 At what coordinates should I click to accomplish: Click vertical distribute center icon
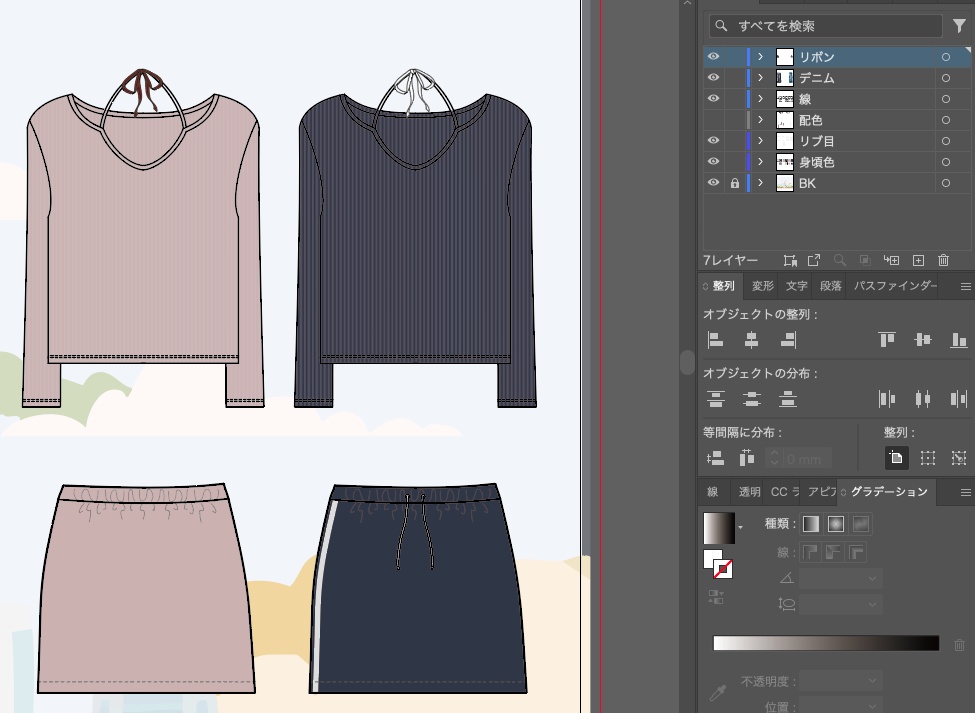(752, 399)
